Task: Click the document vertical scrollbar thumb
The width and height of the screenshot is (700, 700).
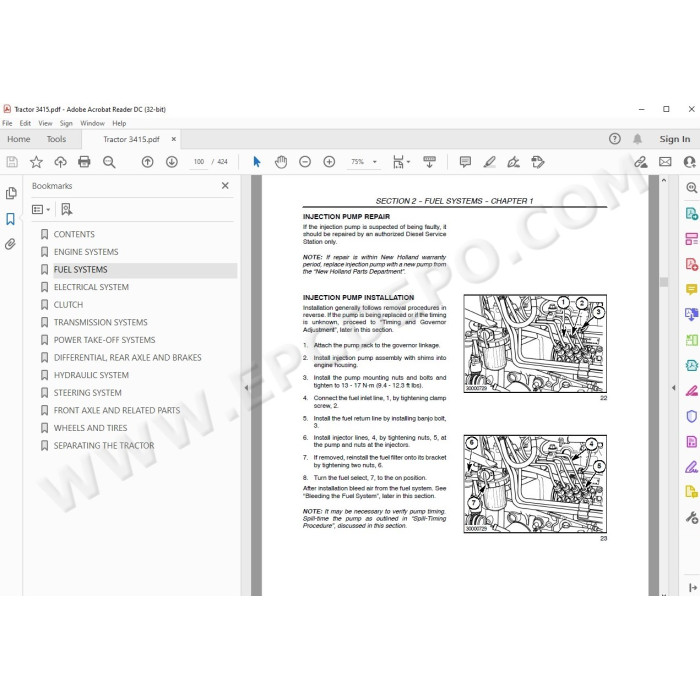Action: [664, 282]
